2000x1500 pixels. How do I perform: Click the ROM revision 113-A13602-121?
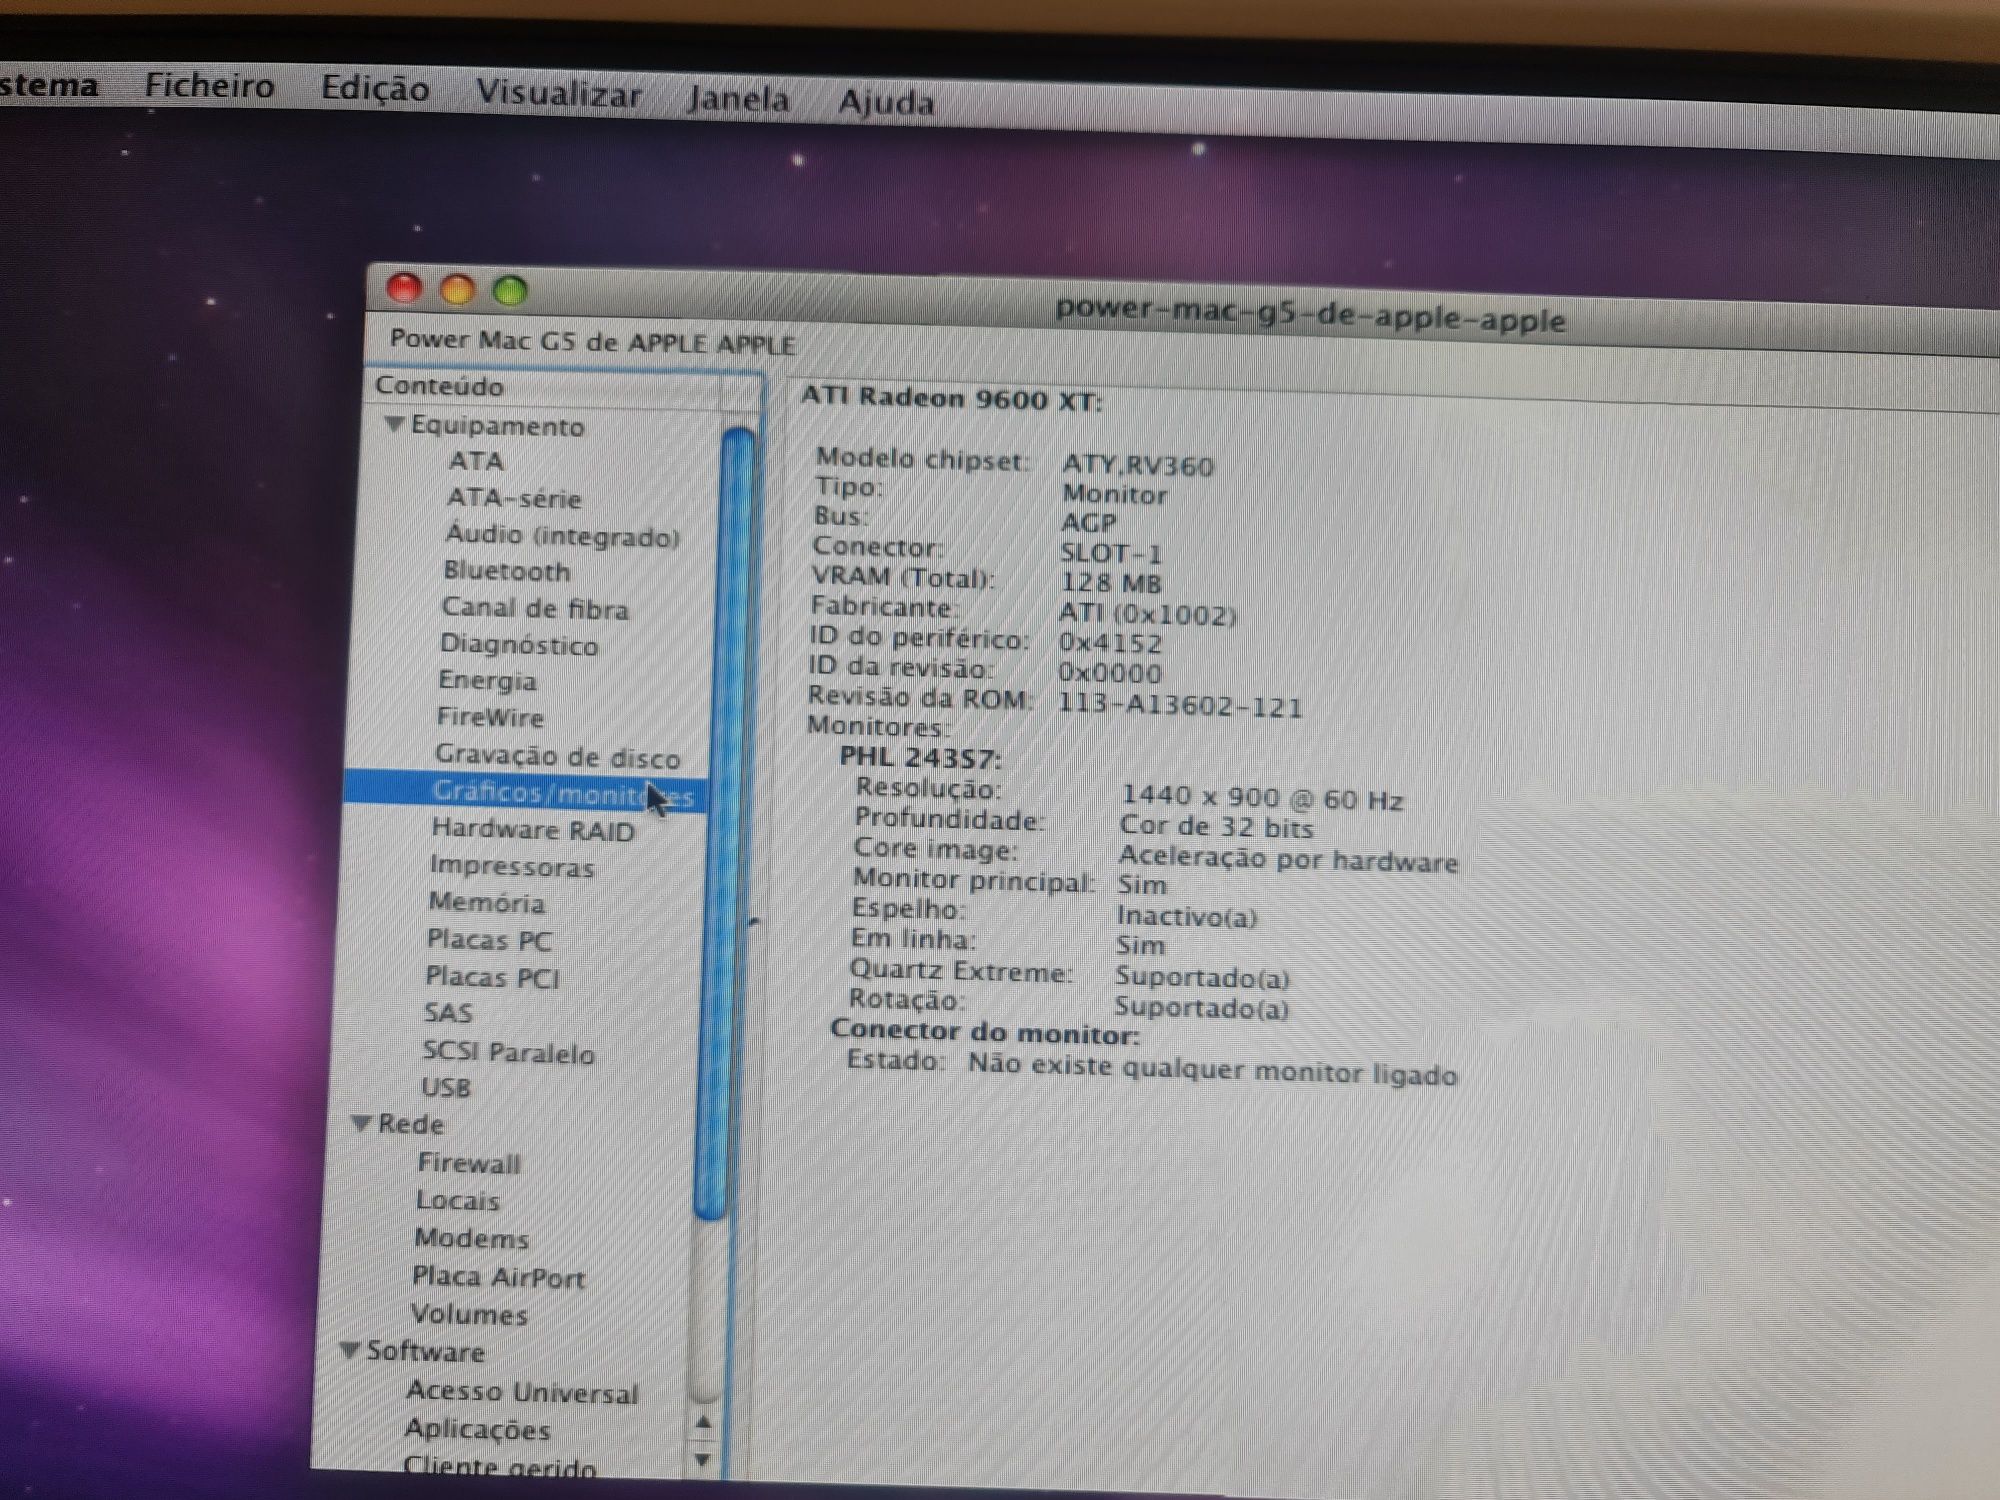pyautogui.click(x=1181, y=705)
